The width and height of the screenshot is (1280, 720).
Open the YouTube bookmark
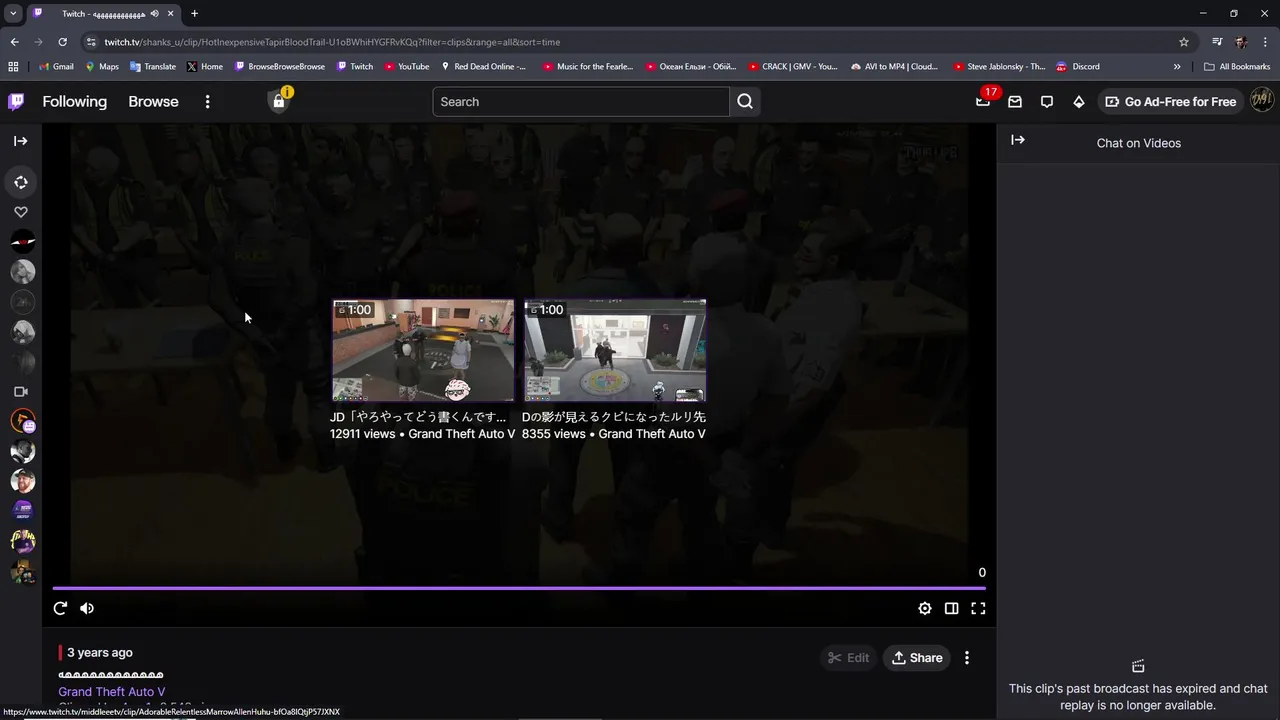(x=406, y=66)
